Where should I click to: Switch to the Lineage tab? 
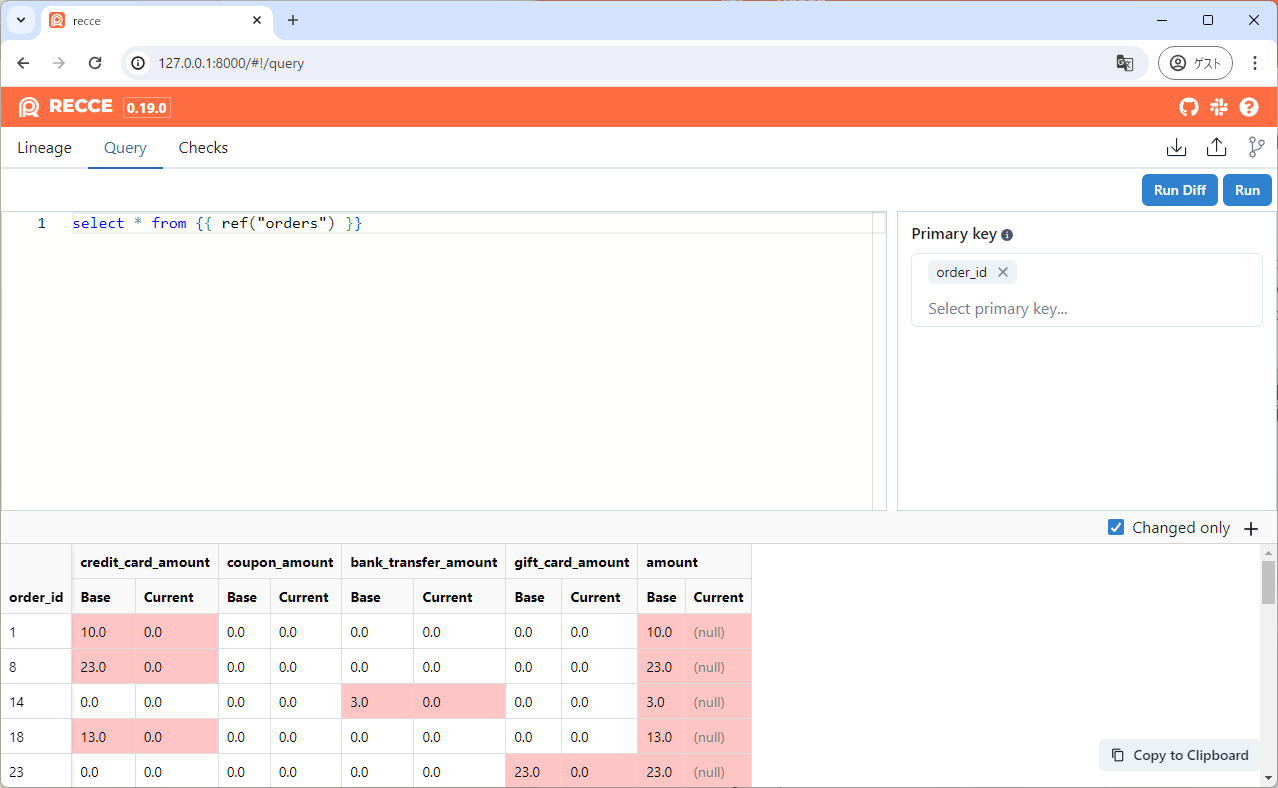tap(44, 148)
